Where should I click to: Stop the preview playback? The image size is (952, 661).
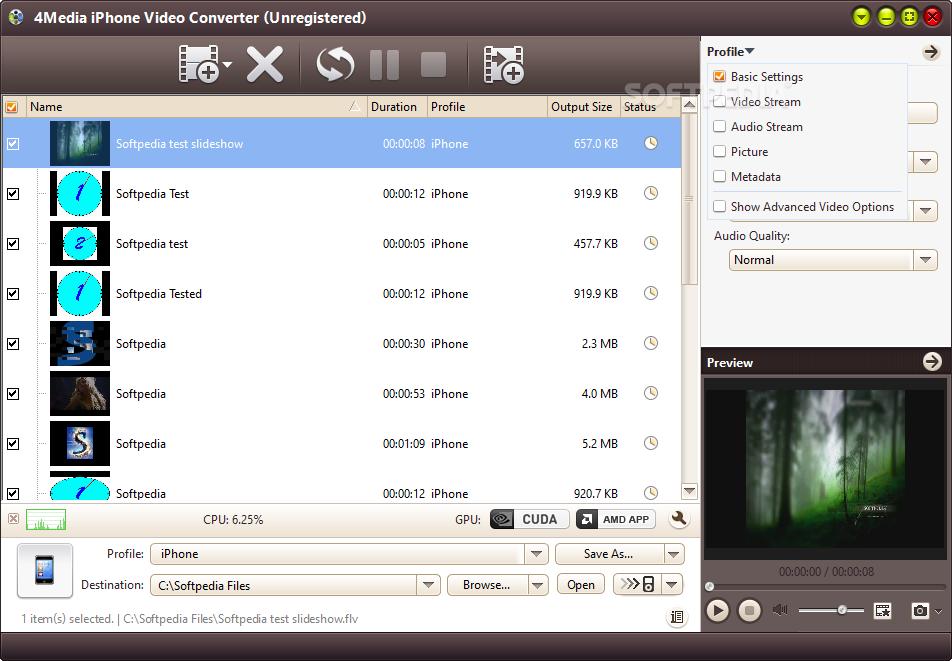pyautogui.click(x=749, y=610)
